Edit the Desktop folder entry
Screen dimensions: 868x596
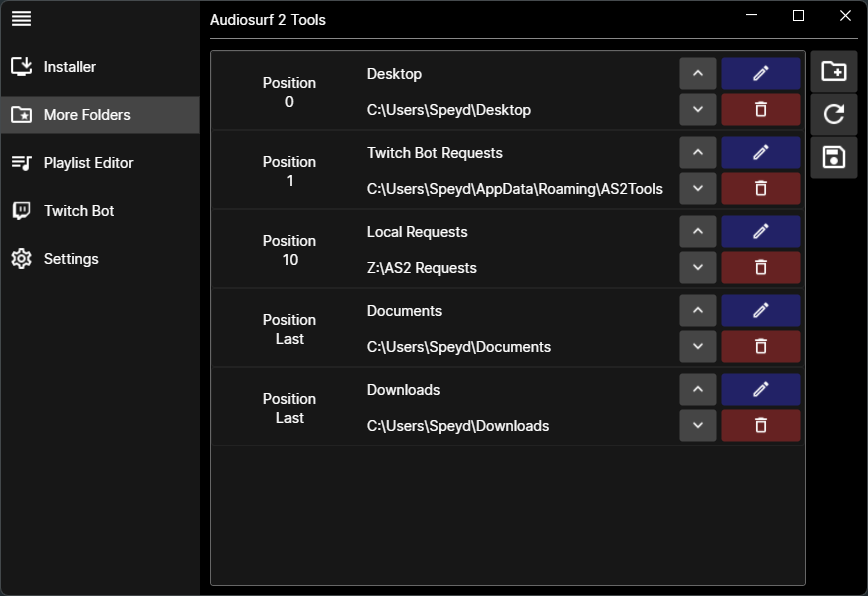(x=761, y=74)
